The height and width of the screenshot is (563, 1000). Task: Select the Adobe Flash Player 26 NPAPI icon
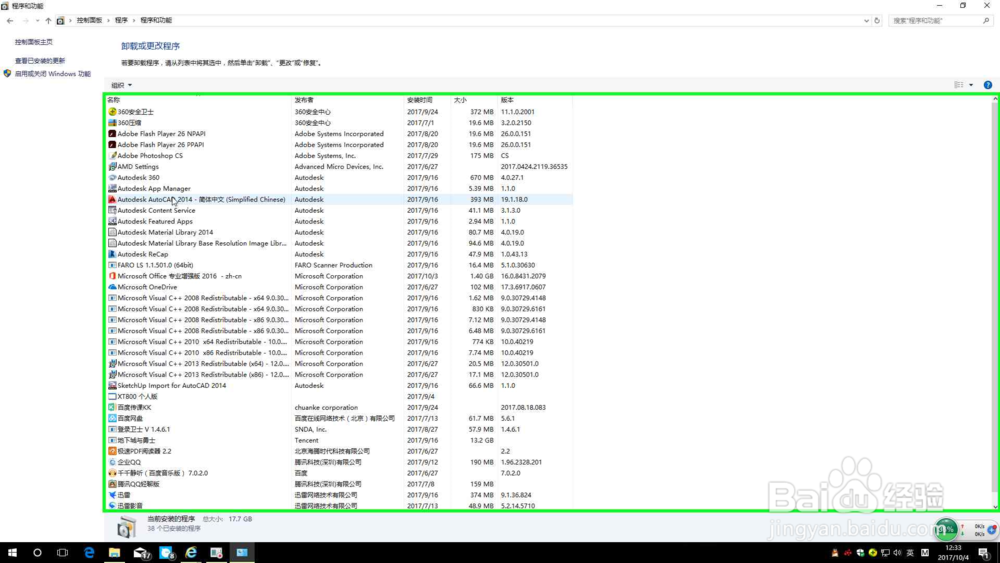coord(112,134)
